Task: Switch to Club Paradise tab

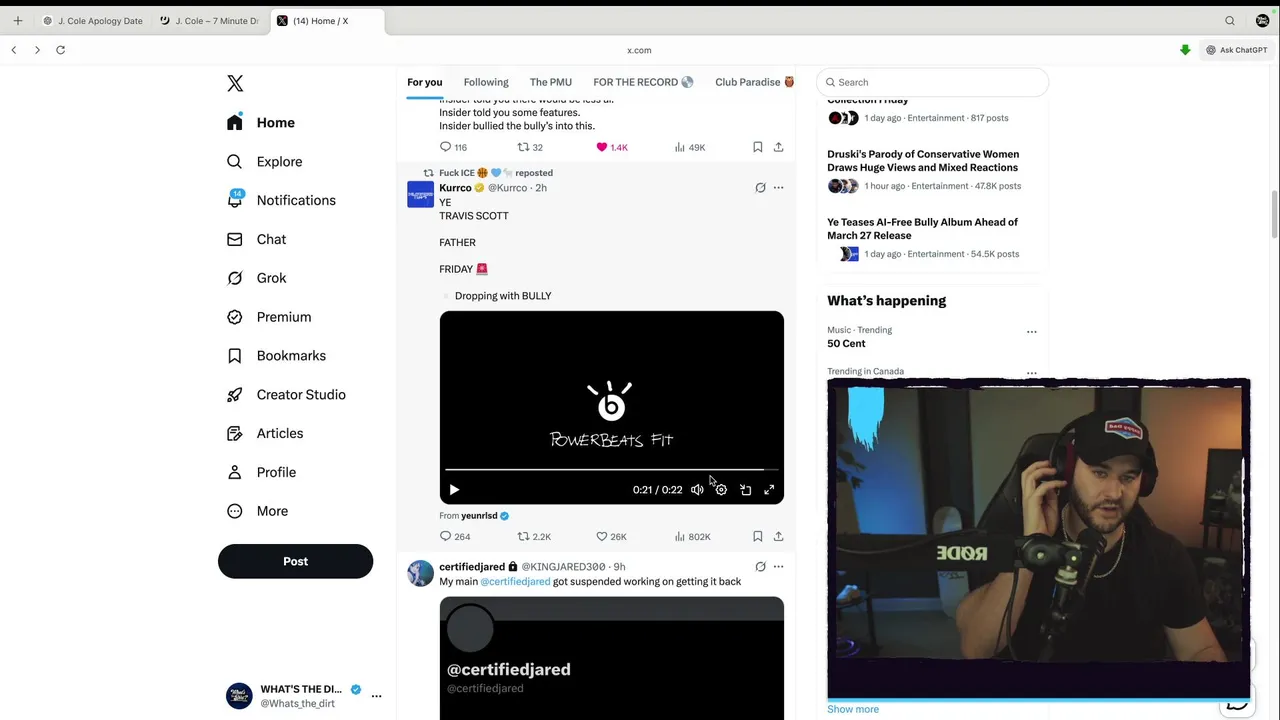Action: click(x=754, y=82)
